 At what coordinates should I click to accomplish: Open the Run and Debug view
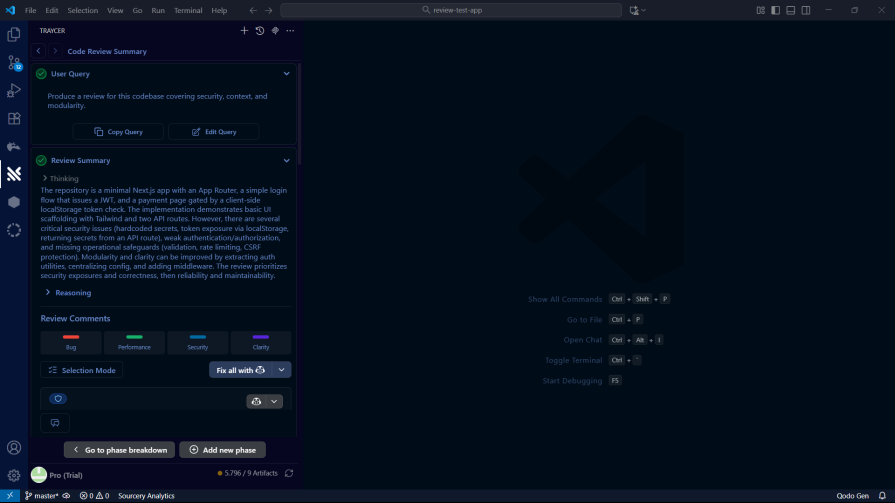[14, 90]
